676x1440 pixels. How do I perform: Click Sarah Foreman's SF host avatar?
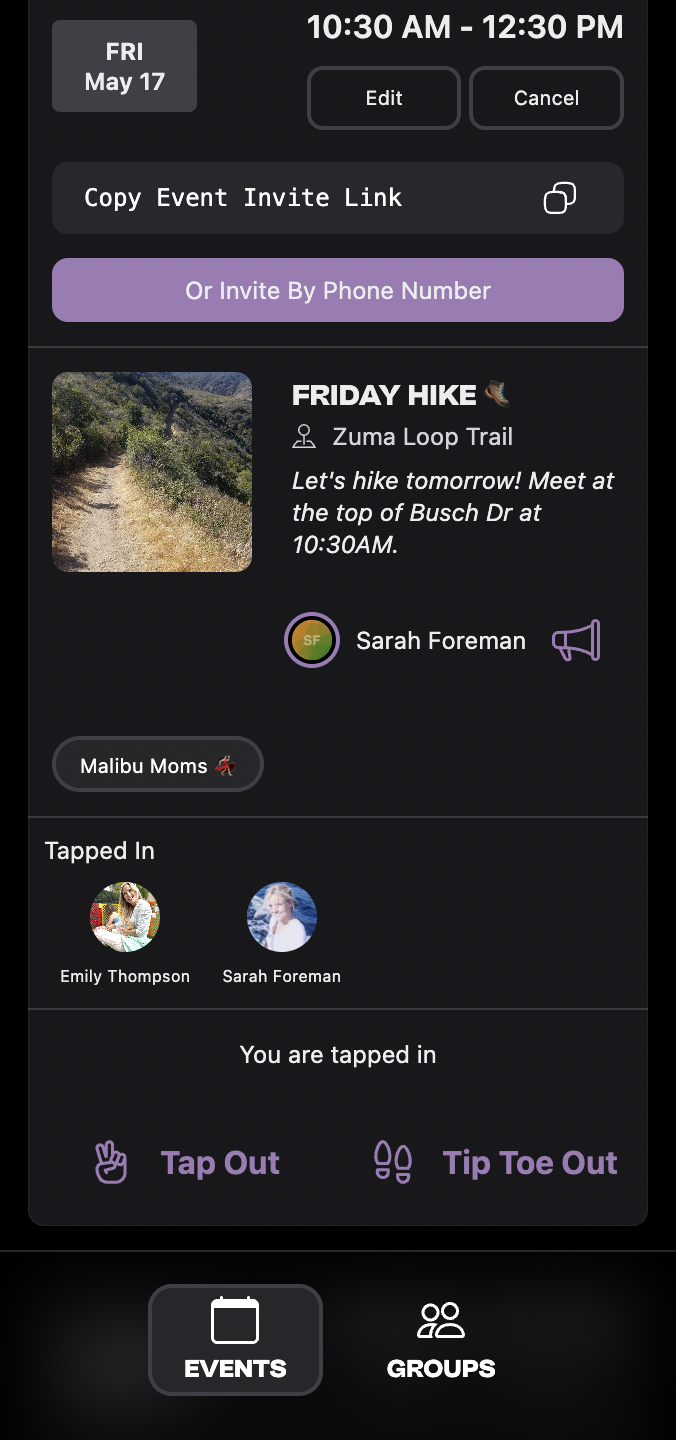[x=312, y=640]
